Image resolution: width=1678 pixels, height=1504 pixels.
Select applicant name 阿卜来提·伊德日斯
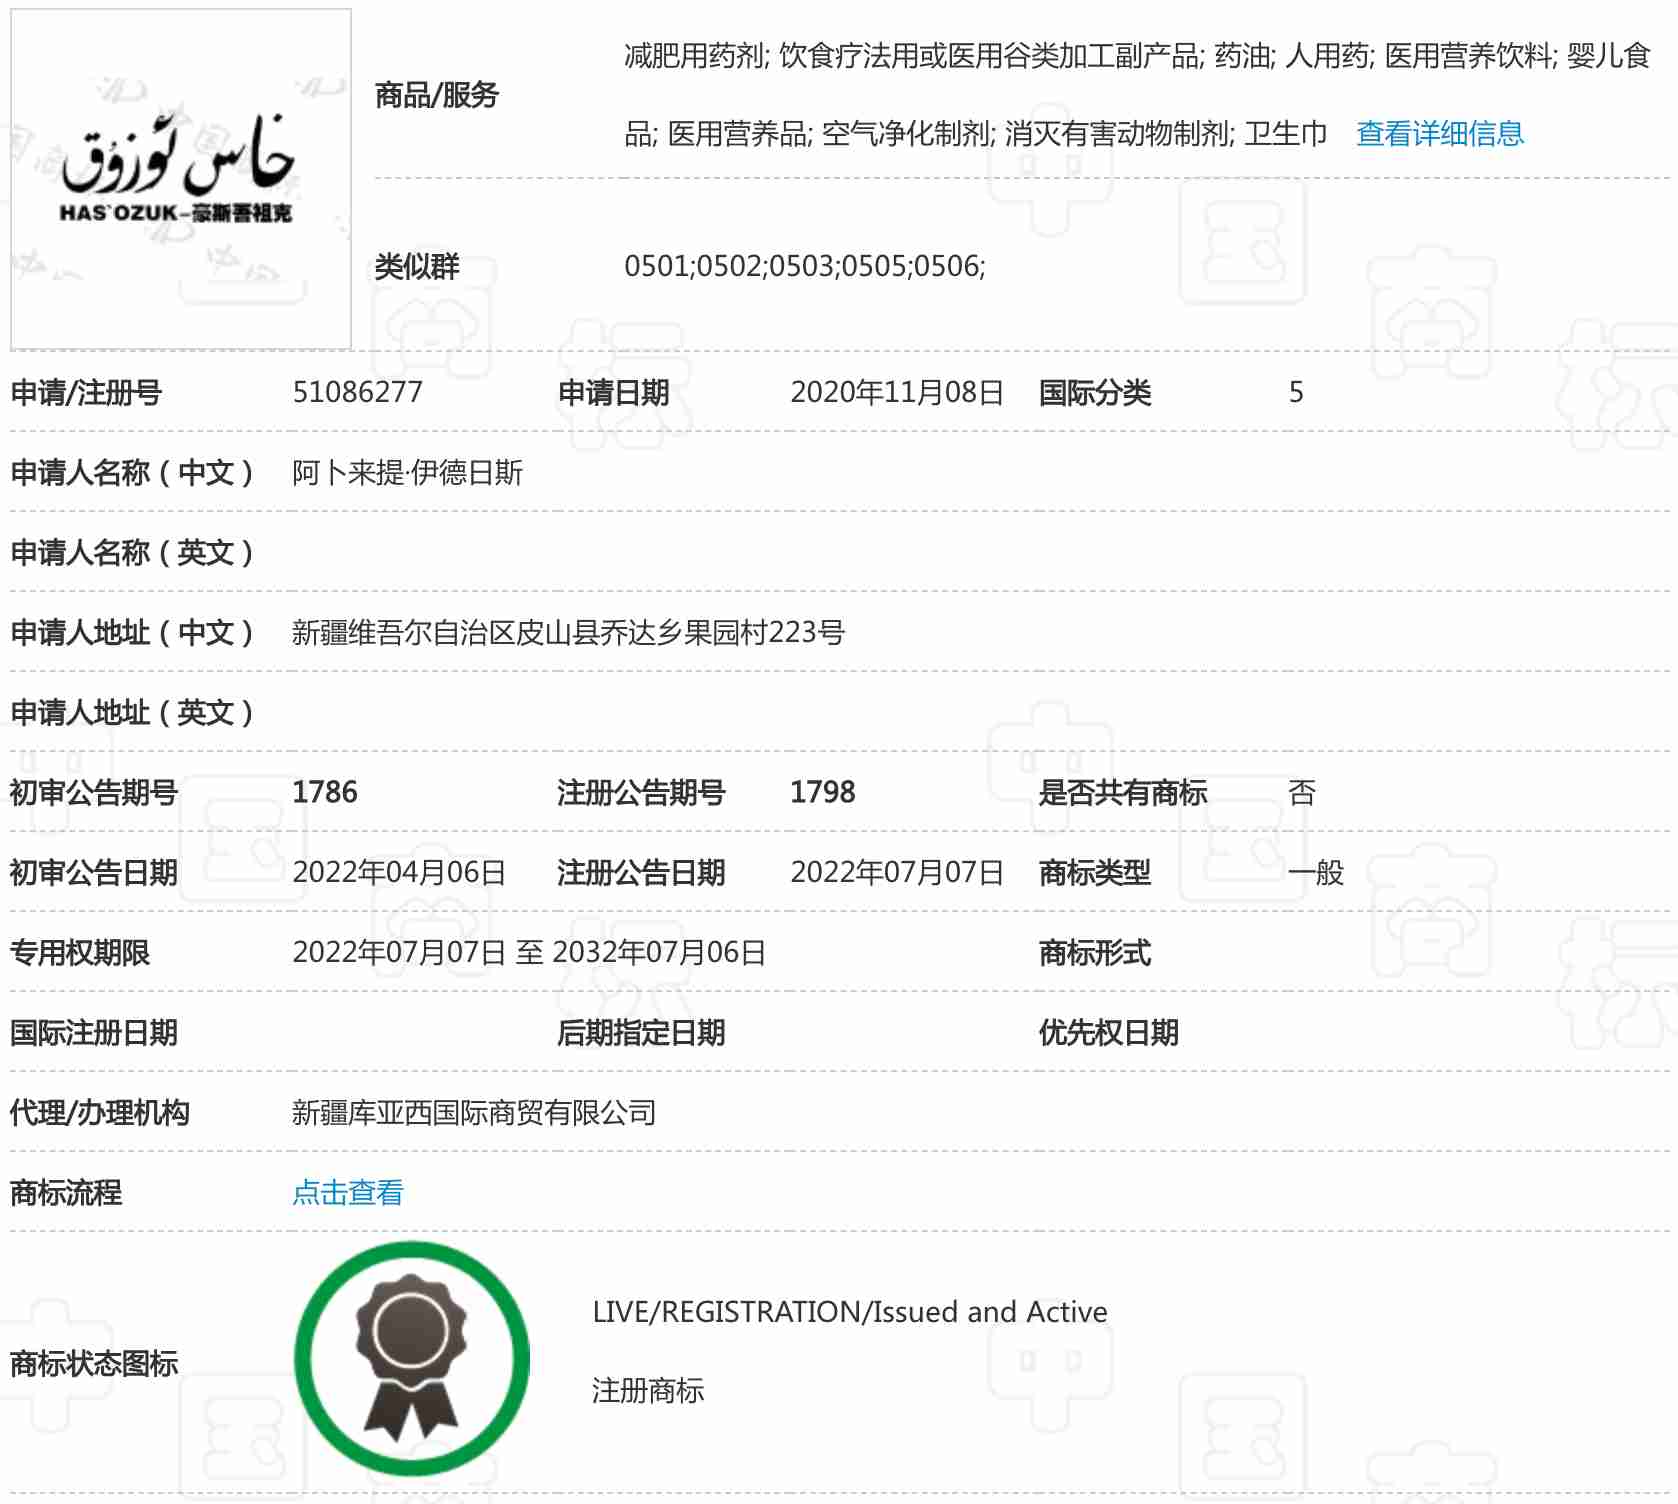click(x=407, y=472)
